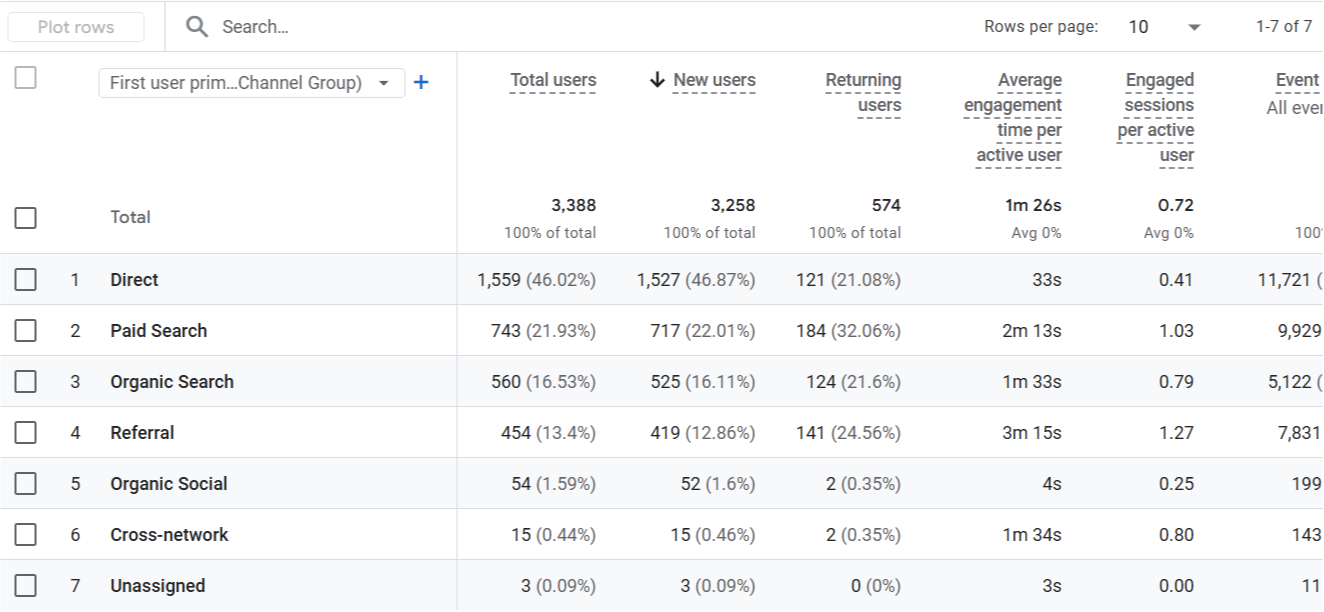The image size is (1324, 612).
Task: Click the 2m 13s Paid Search engagement time
Action: tap(1032, 331)
